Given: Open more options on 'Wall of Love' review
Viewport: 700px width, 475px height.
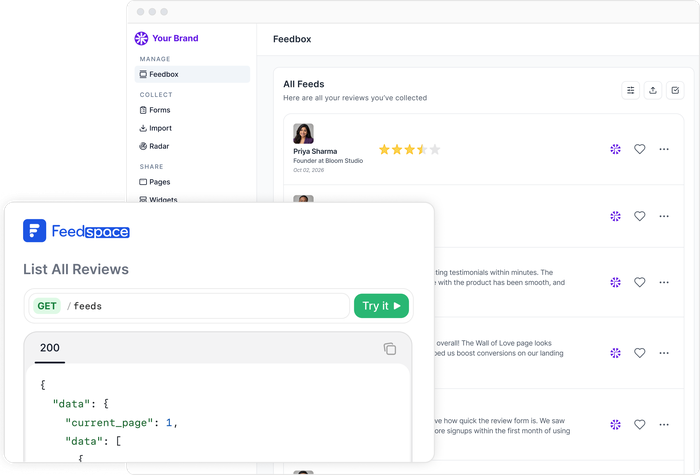Looking at the screenshot, I should point(664,353).
